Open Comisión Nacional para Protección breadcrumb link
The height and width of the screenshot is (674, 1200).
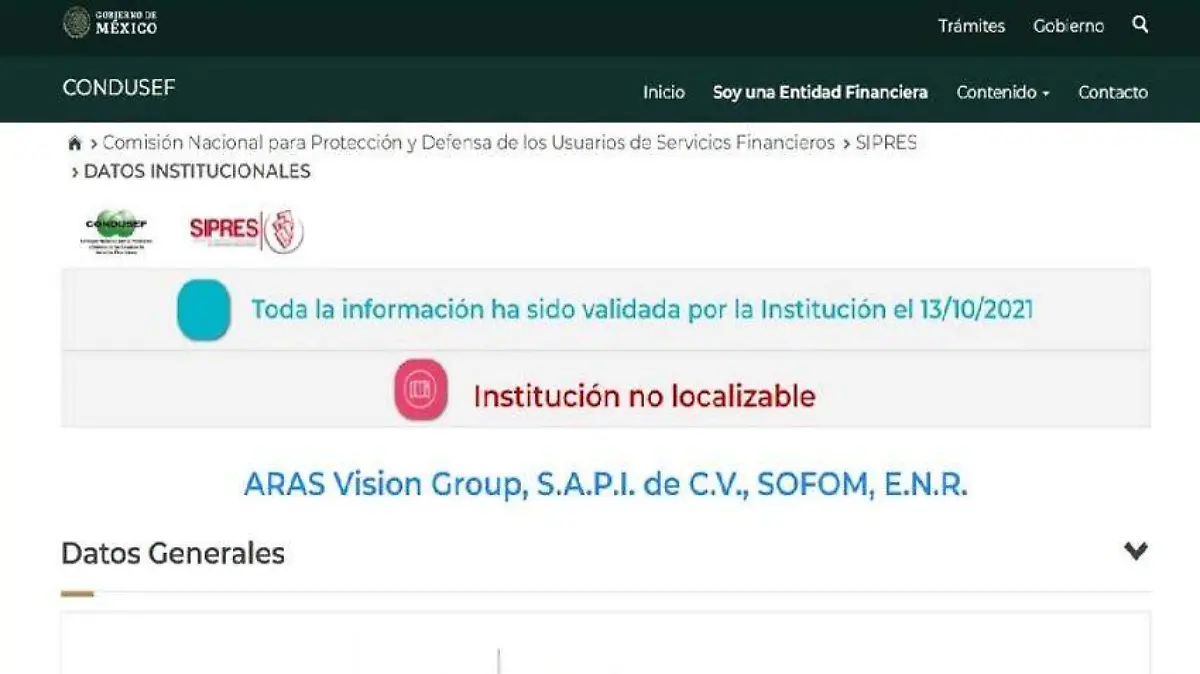point(469,143)
